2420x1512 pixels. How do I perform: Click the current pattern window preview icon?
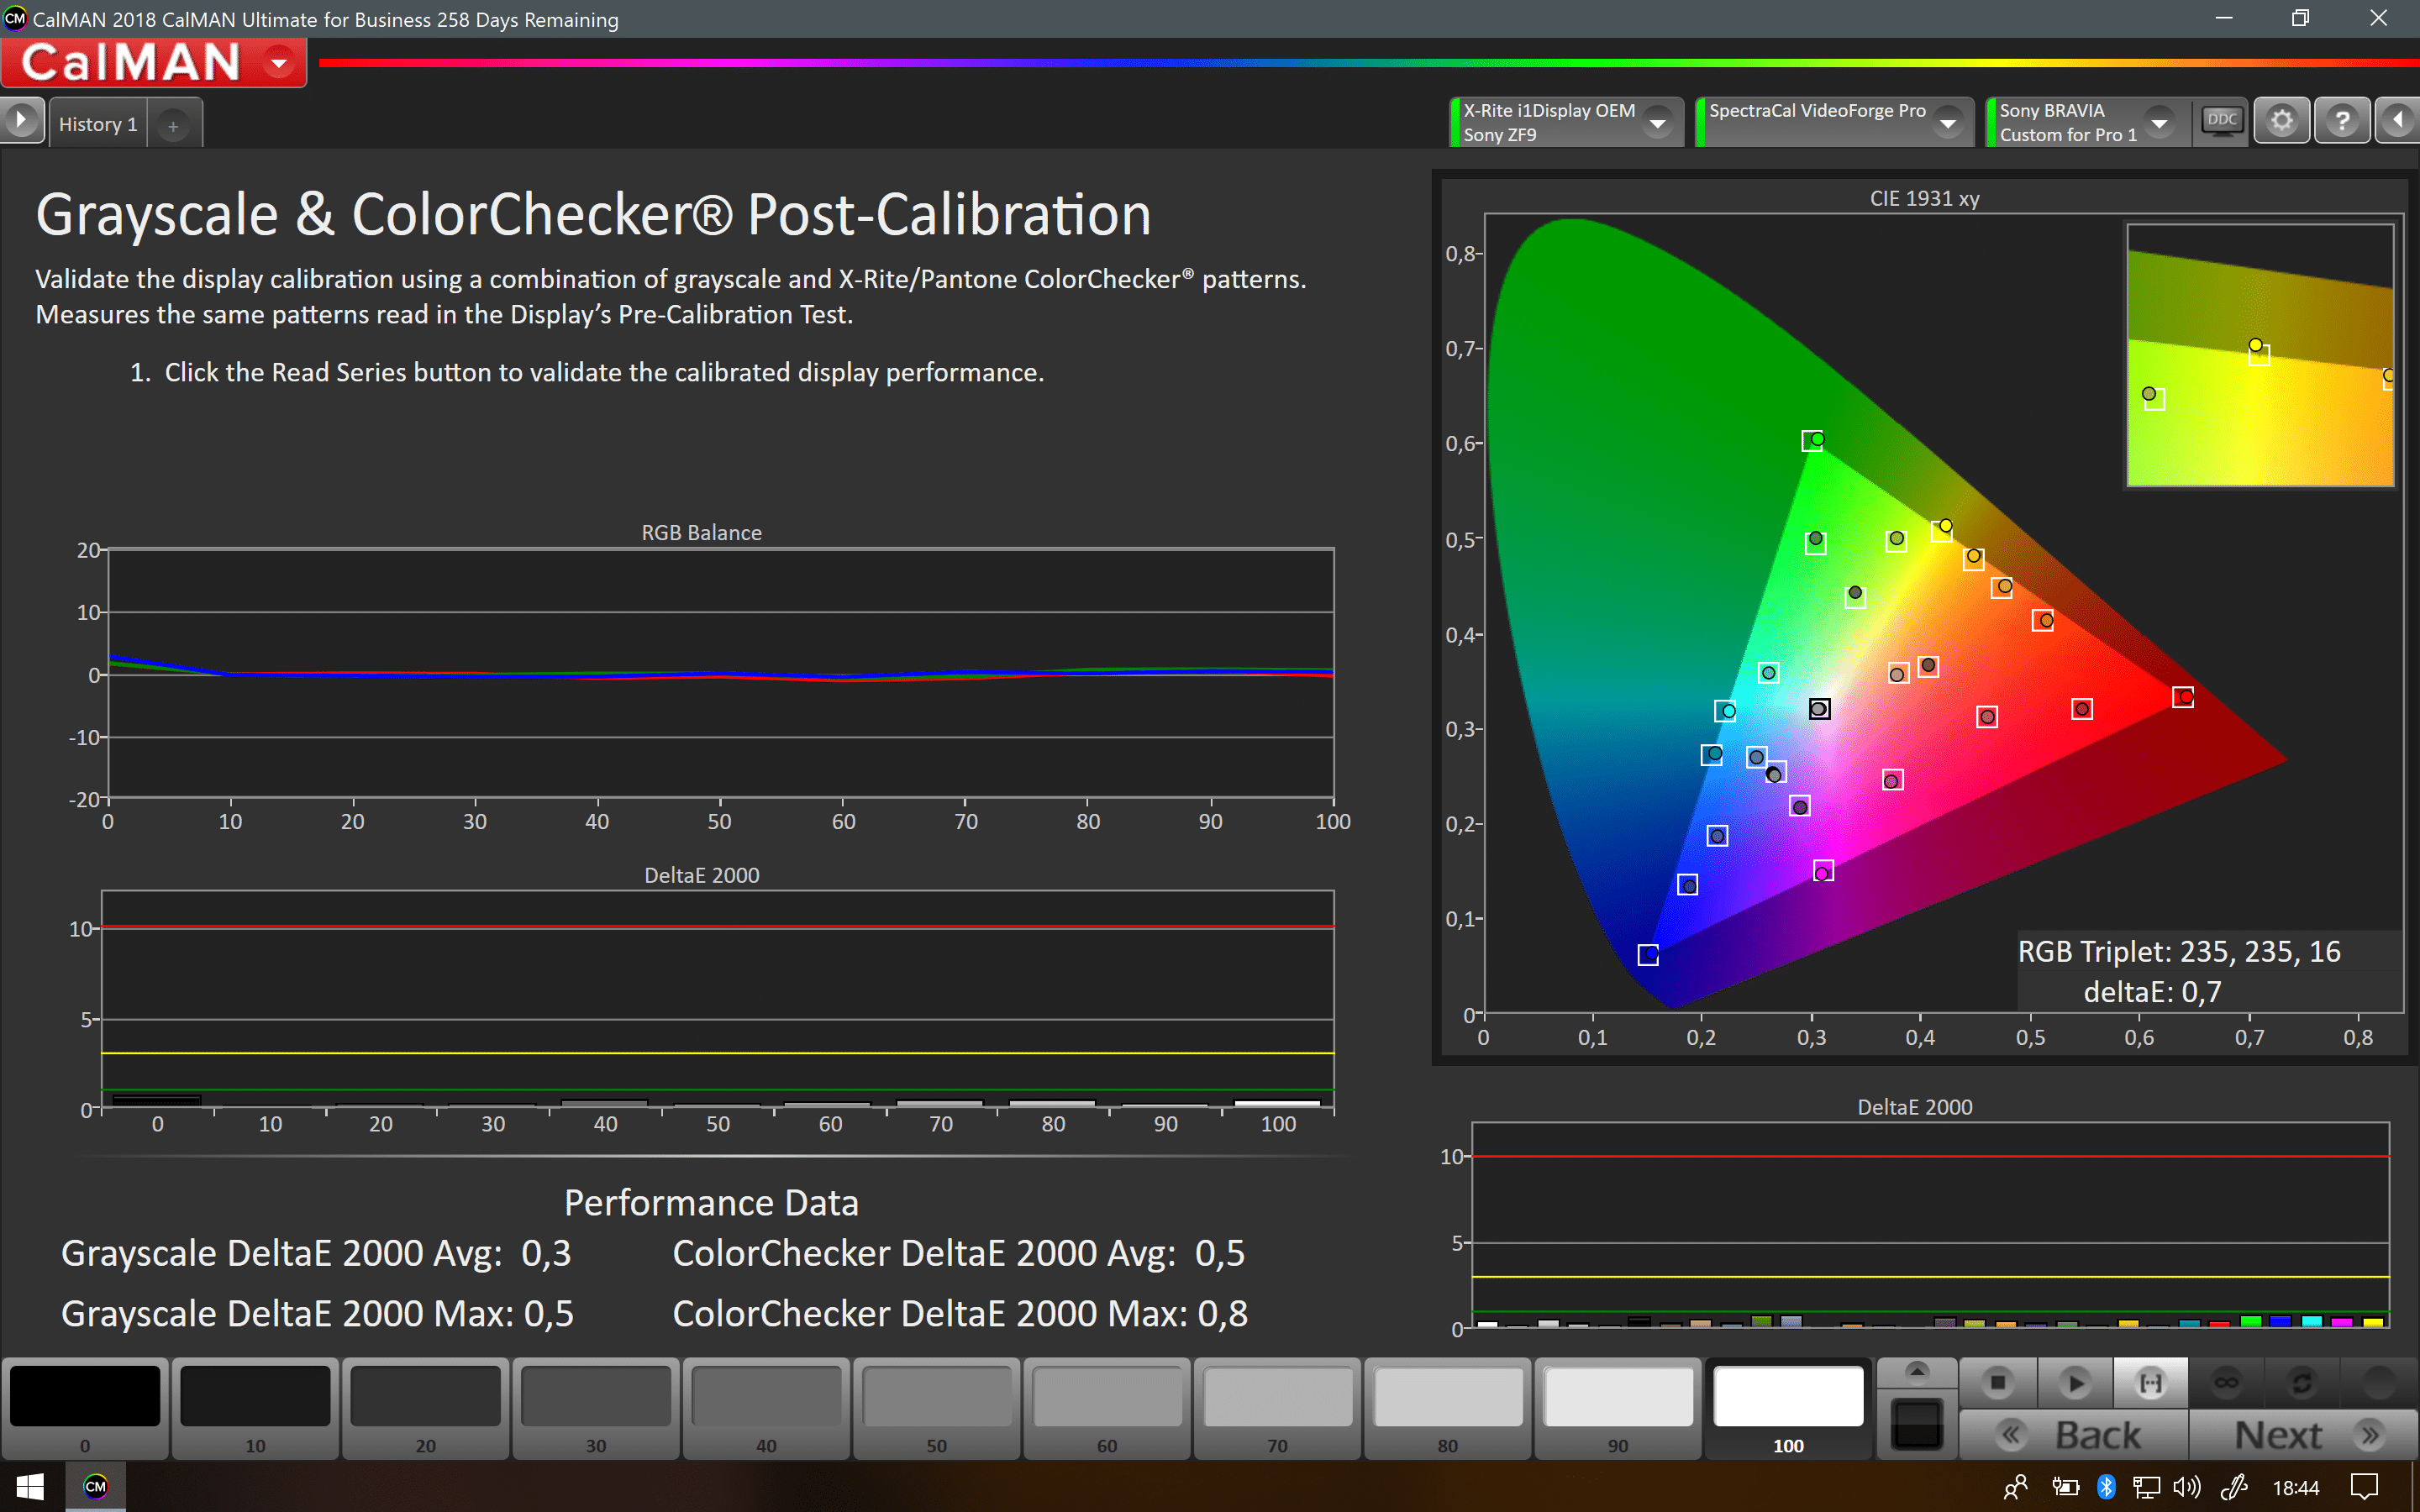(1917, 1424)
